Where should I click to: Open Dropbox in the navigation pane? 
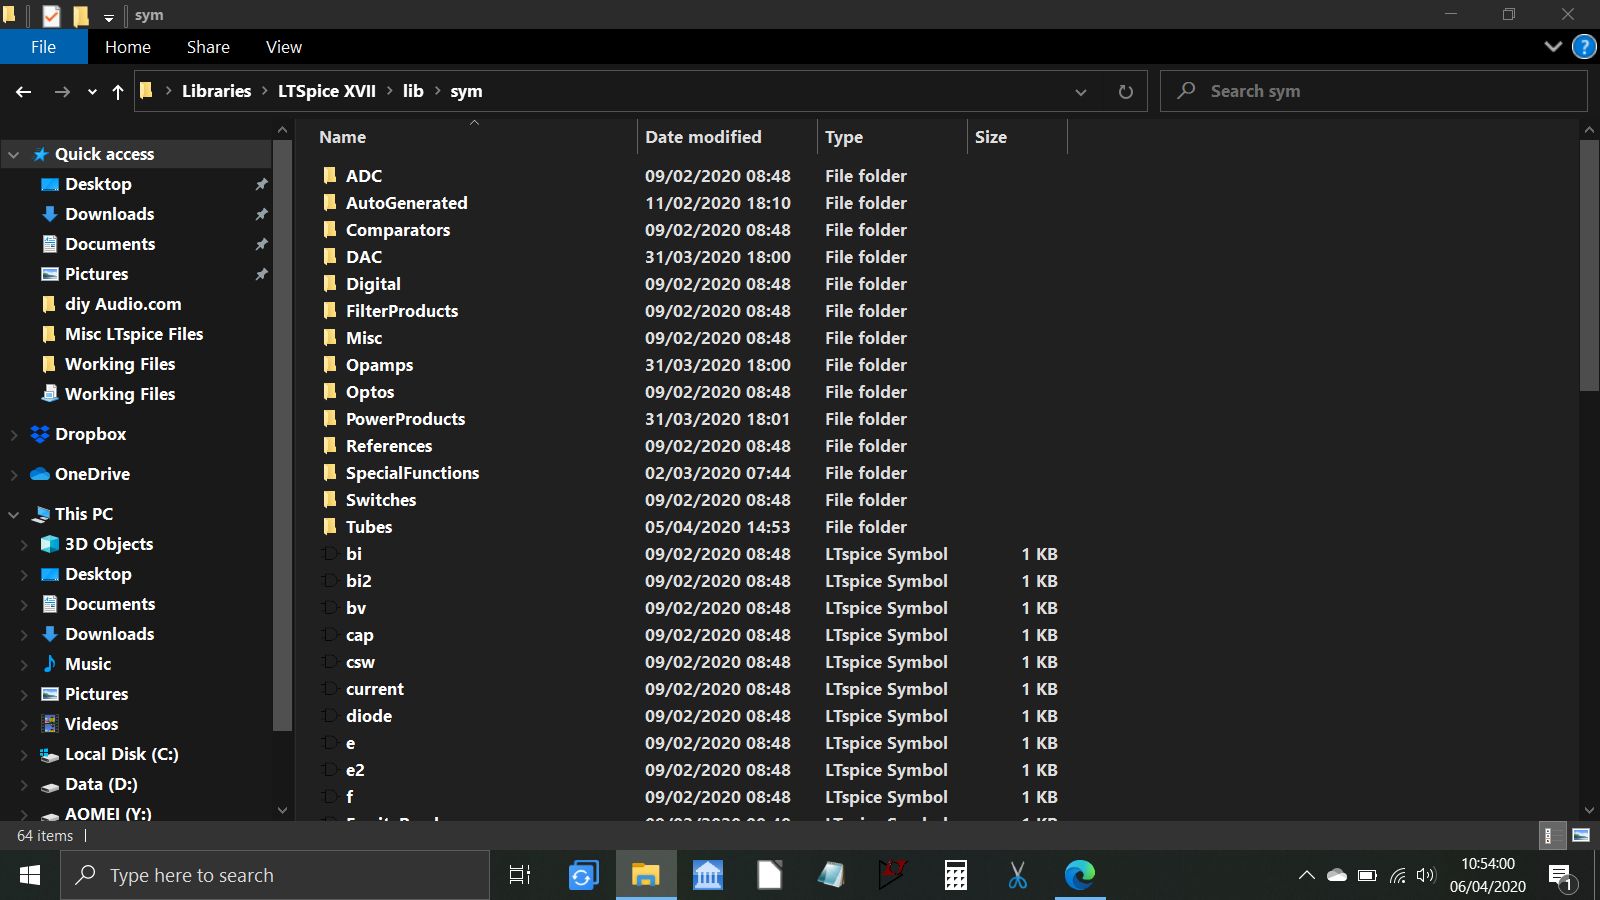coord(90,434)
